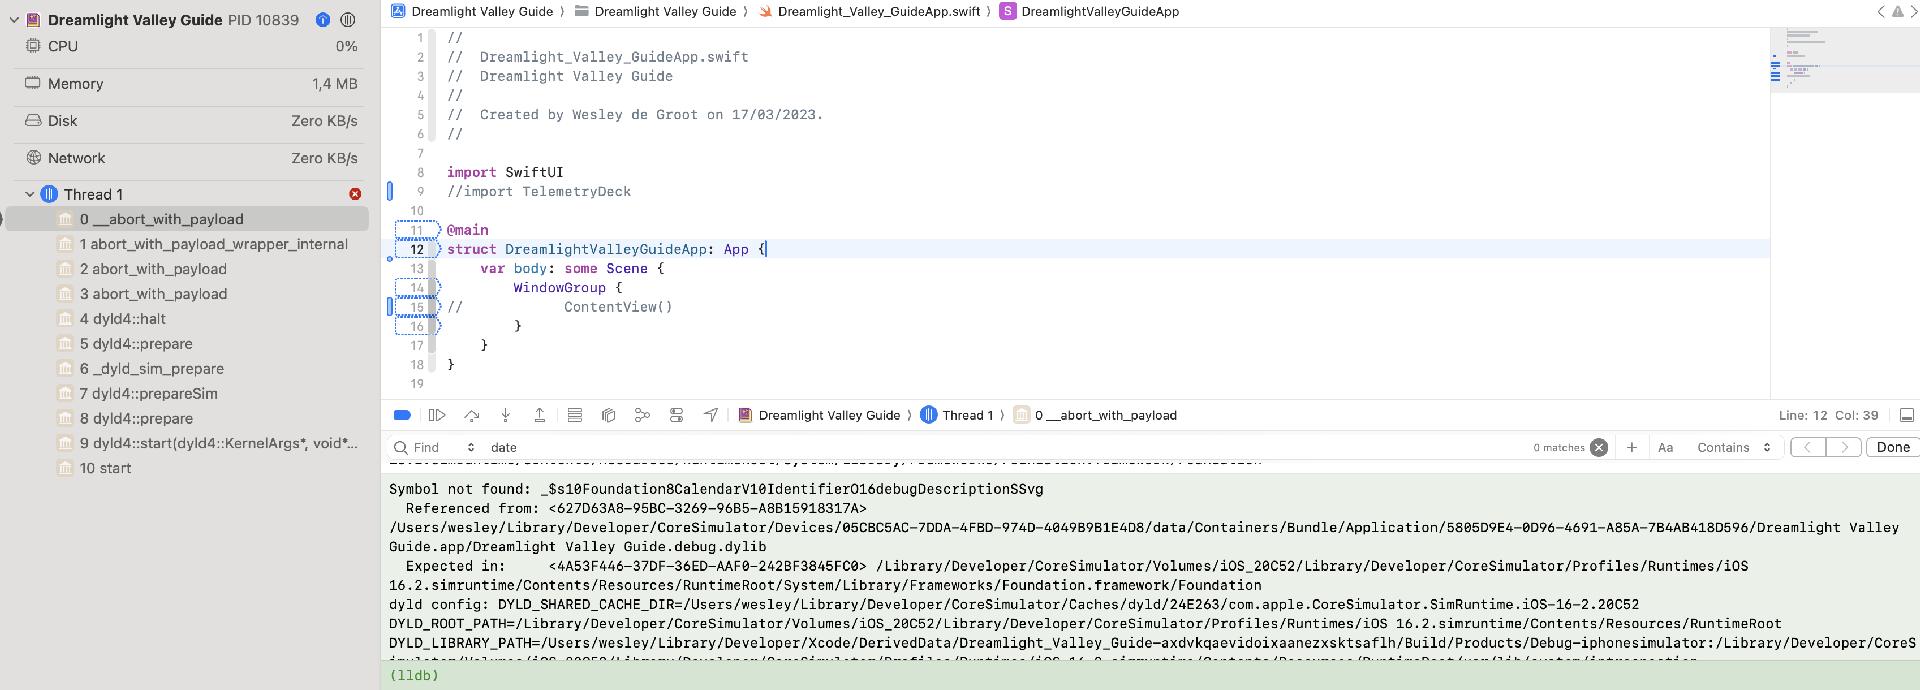The width and height of the screenshot is (1920, 690).
Task: Click the line 16 gutter number
Action: (417, 326)
